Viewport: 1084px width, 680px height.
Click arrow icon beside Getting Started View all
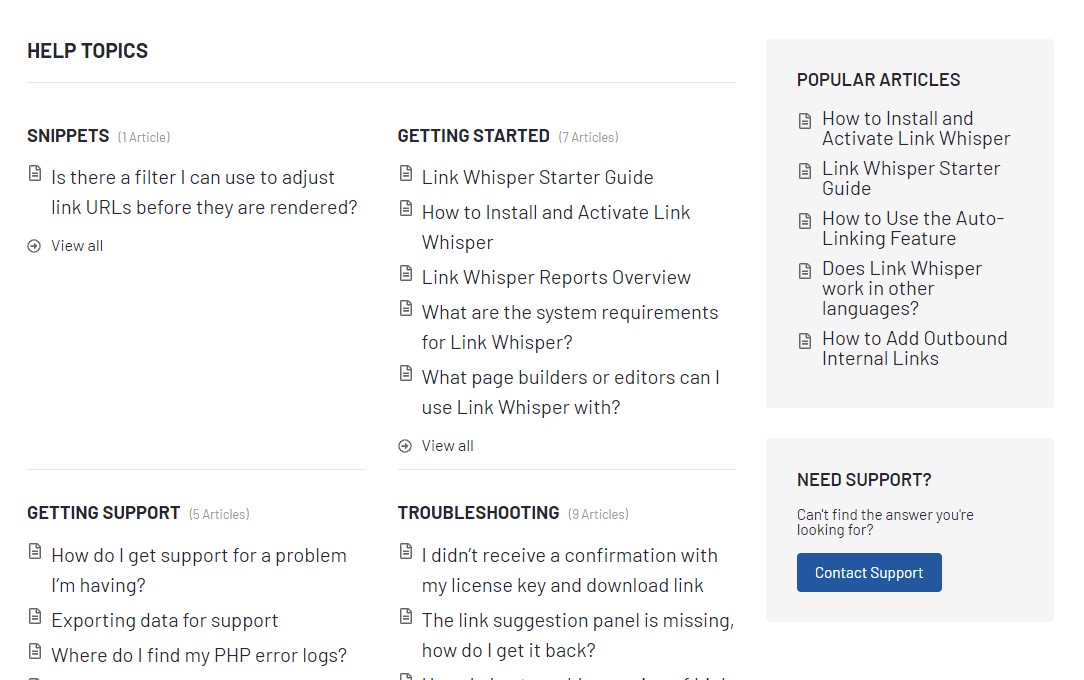[405, 446]
